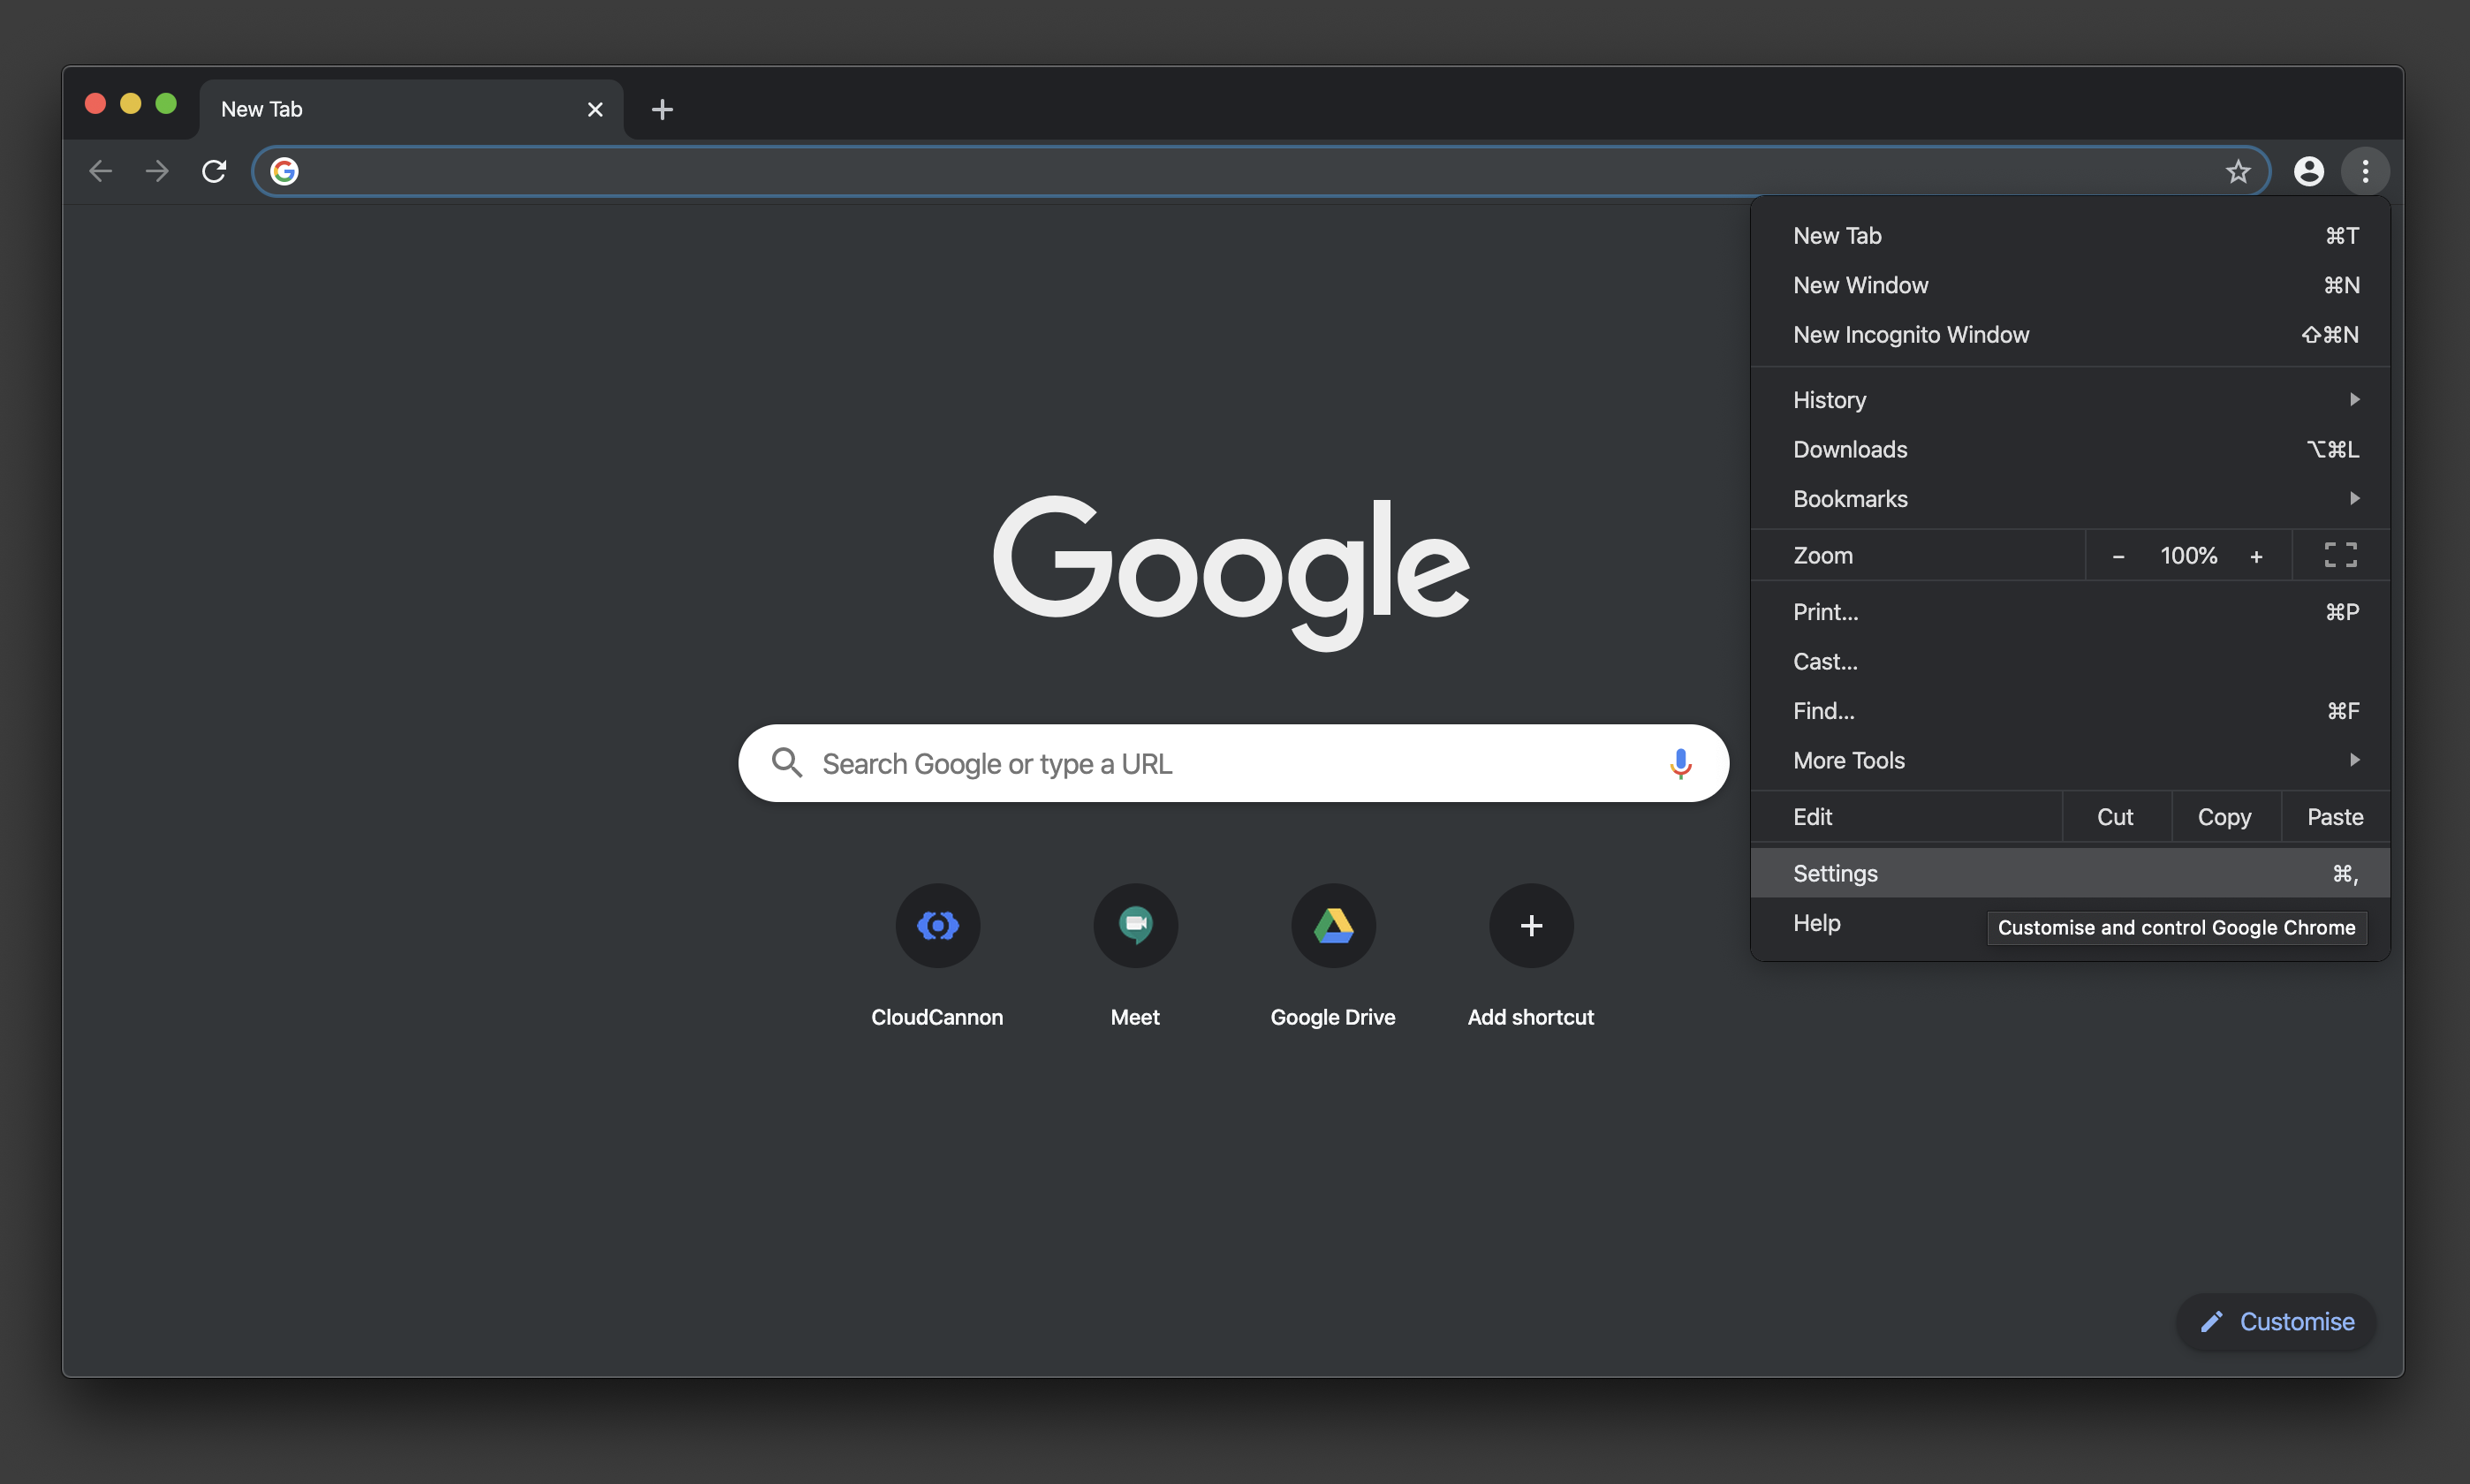Open the profile avatar icon

(2308, 171)
